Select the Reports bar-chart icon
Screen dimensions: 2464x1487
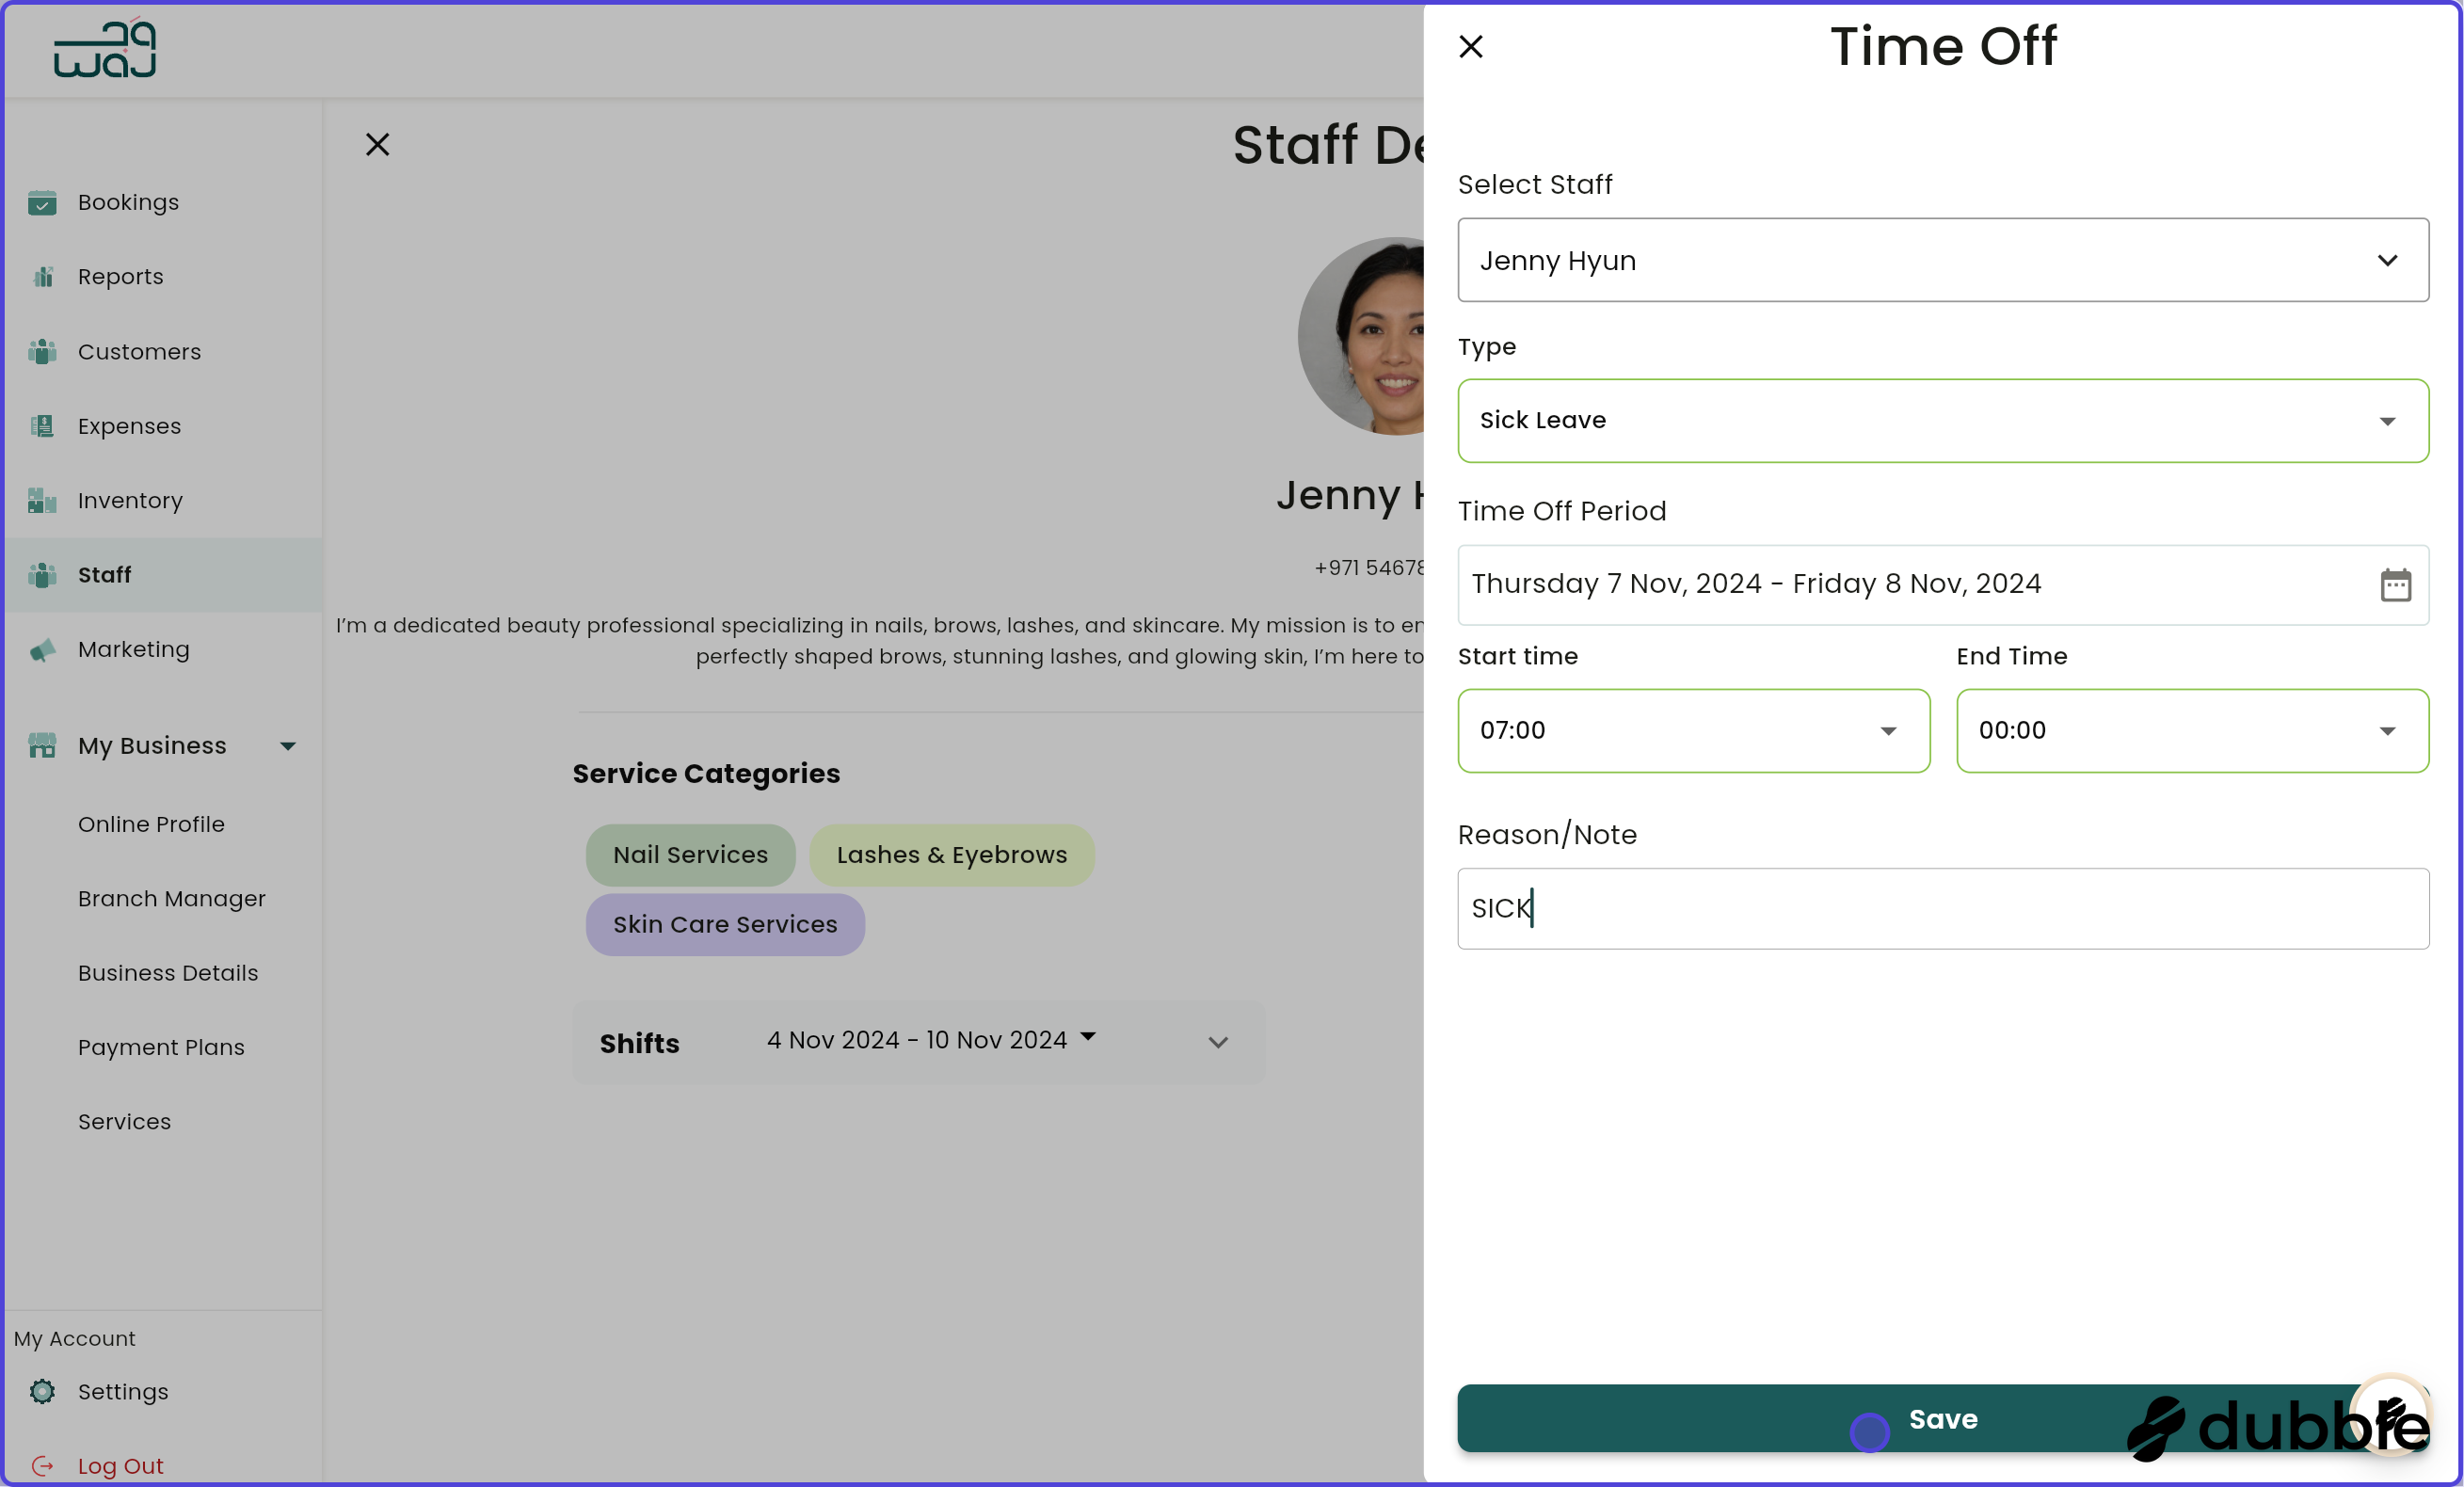[43, 277]
